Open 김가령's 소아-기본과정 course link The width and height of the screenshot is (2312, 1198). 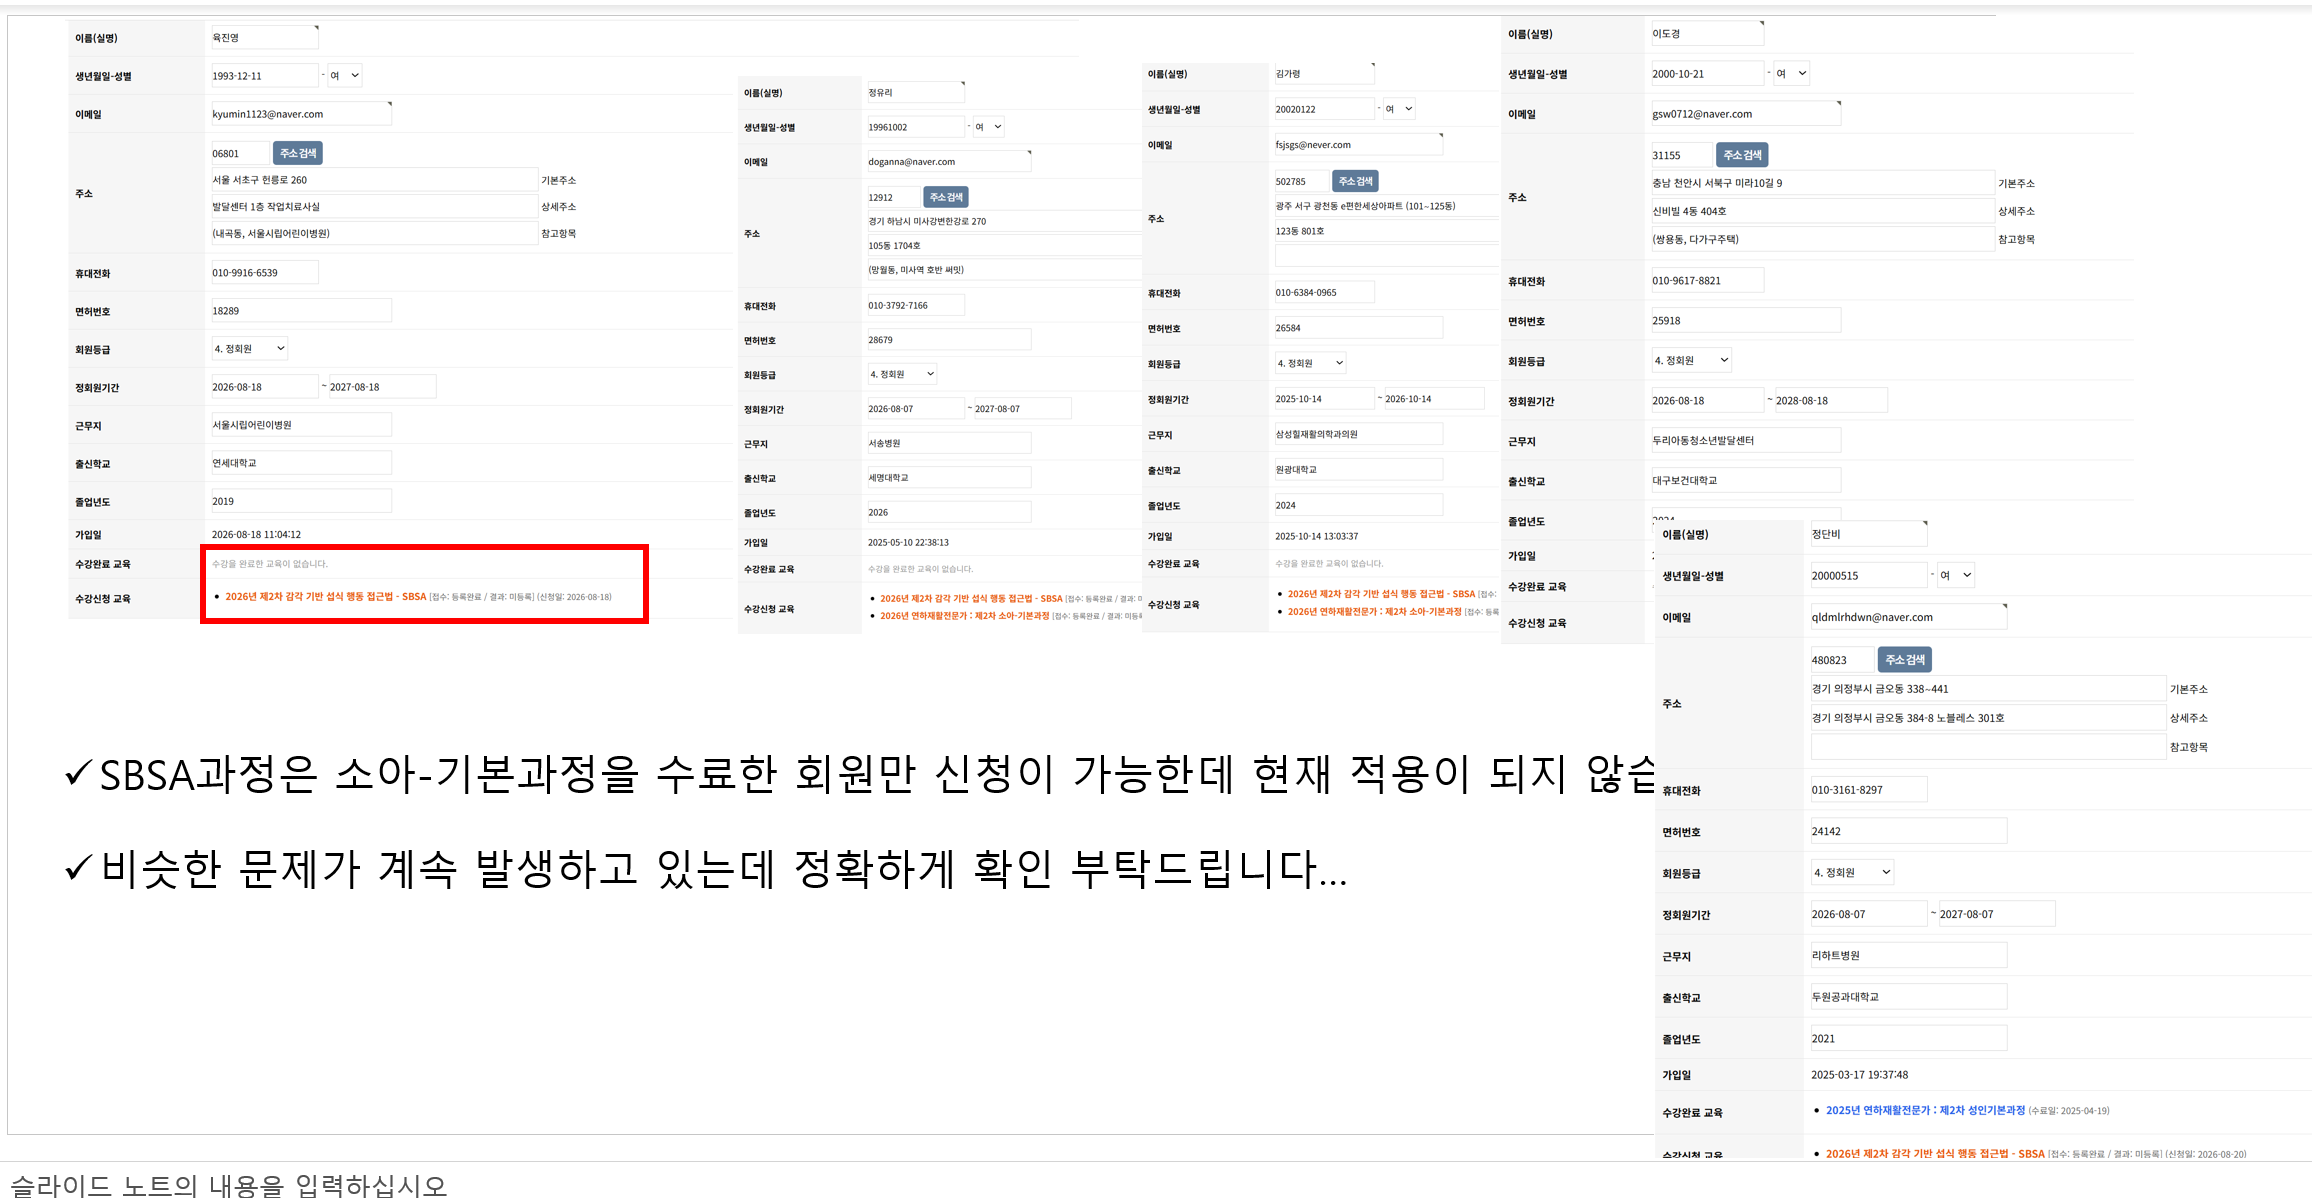click(1374, 612)
